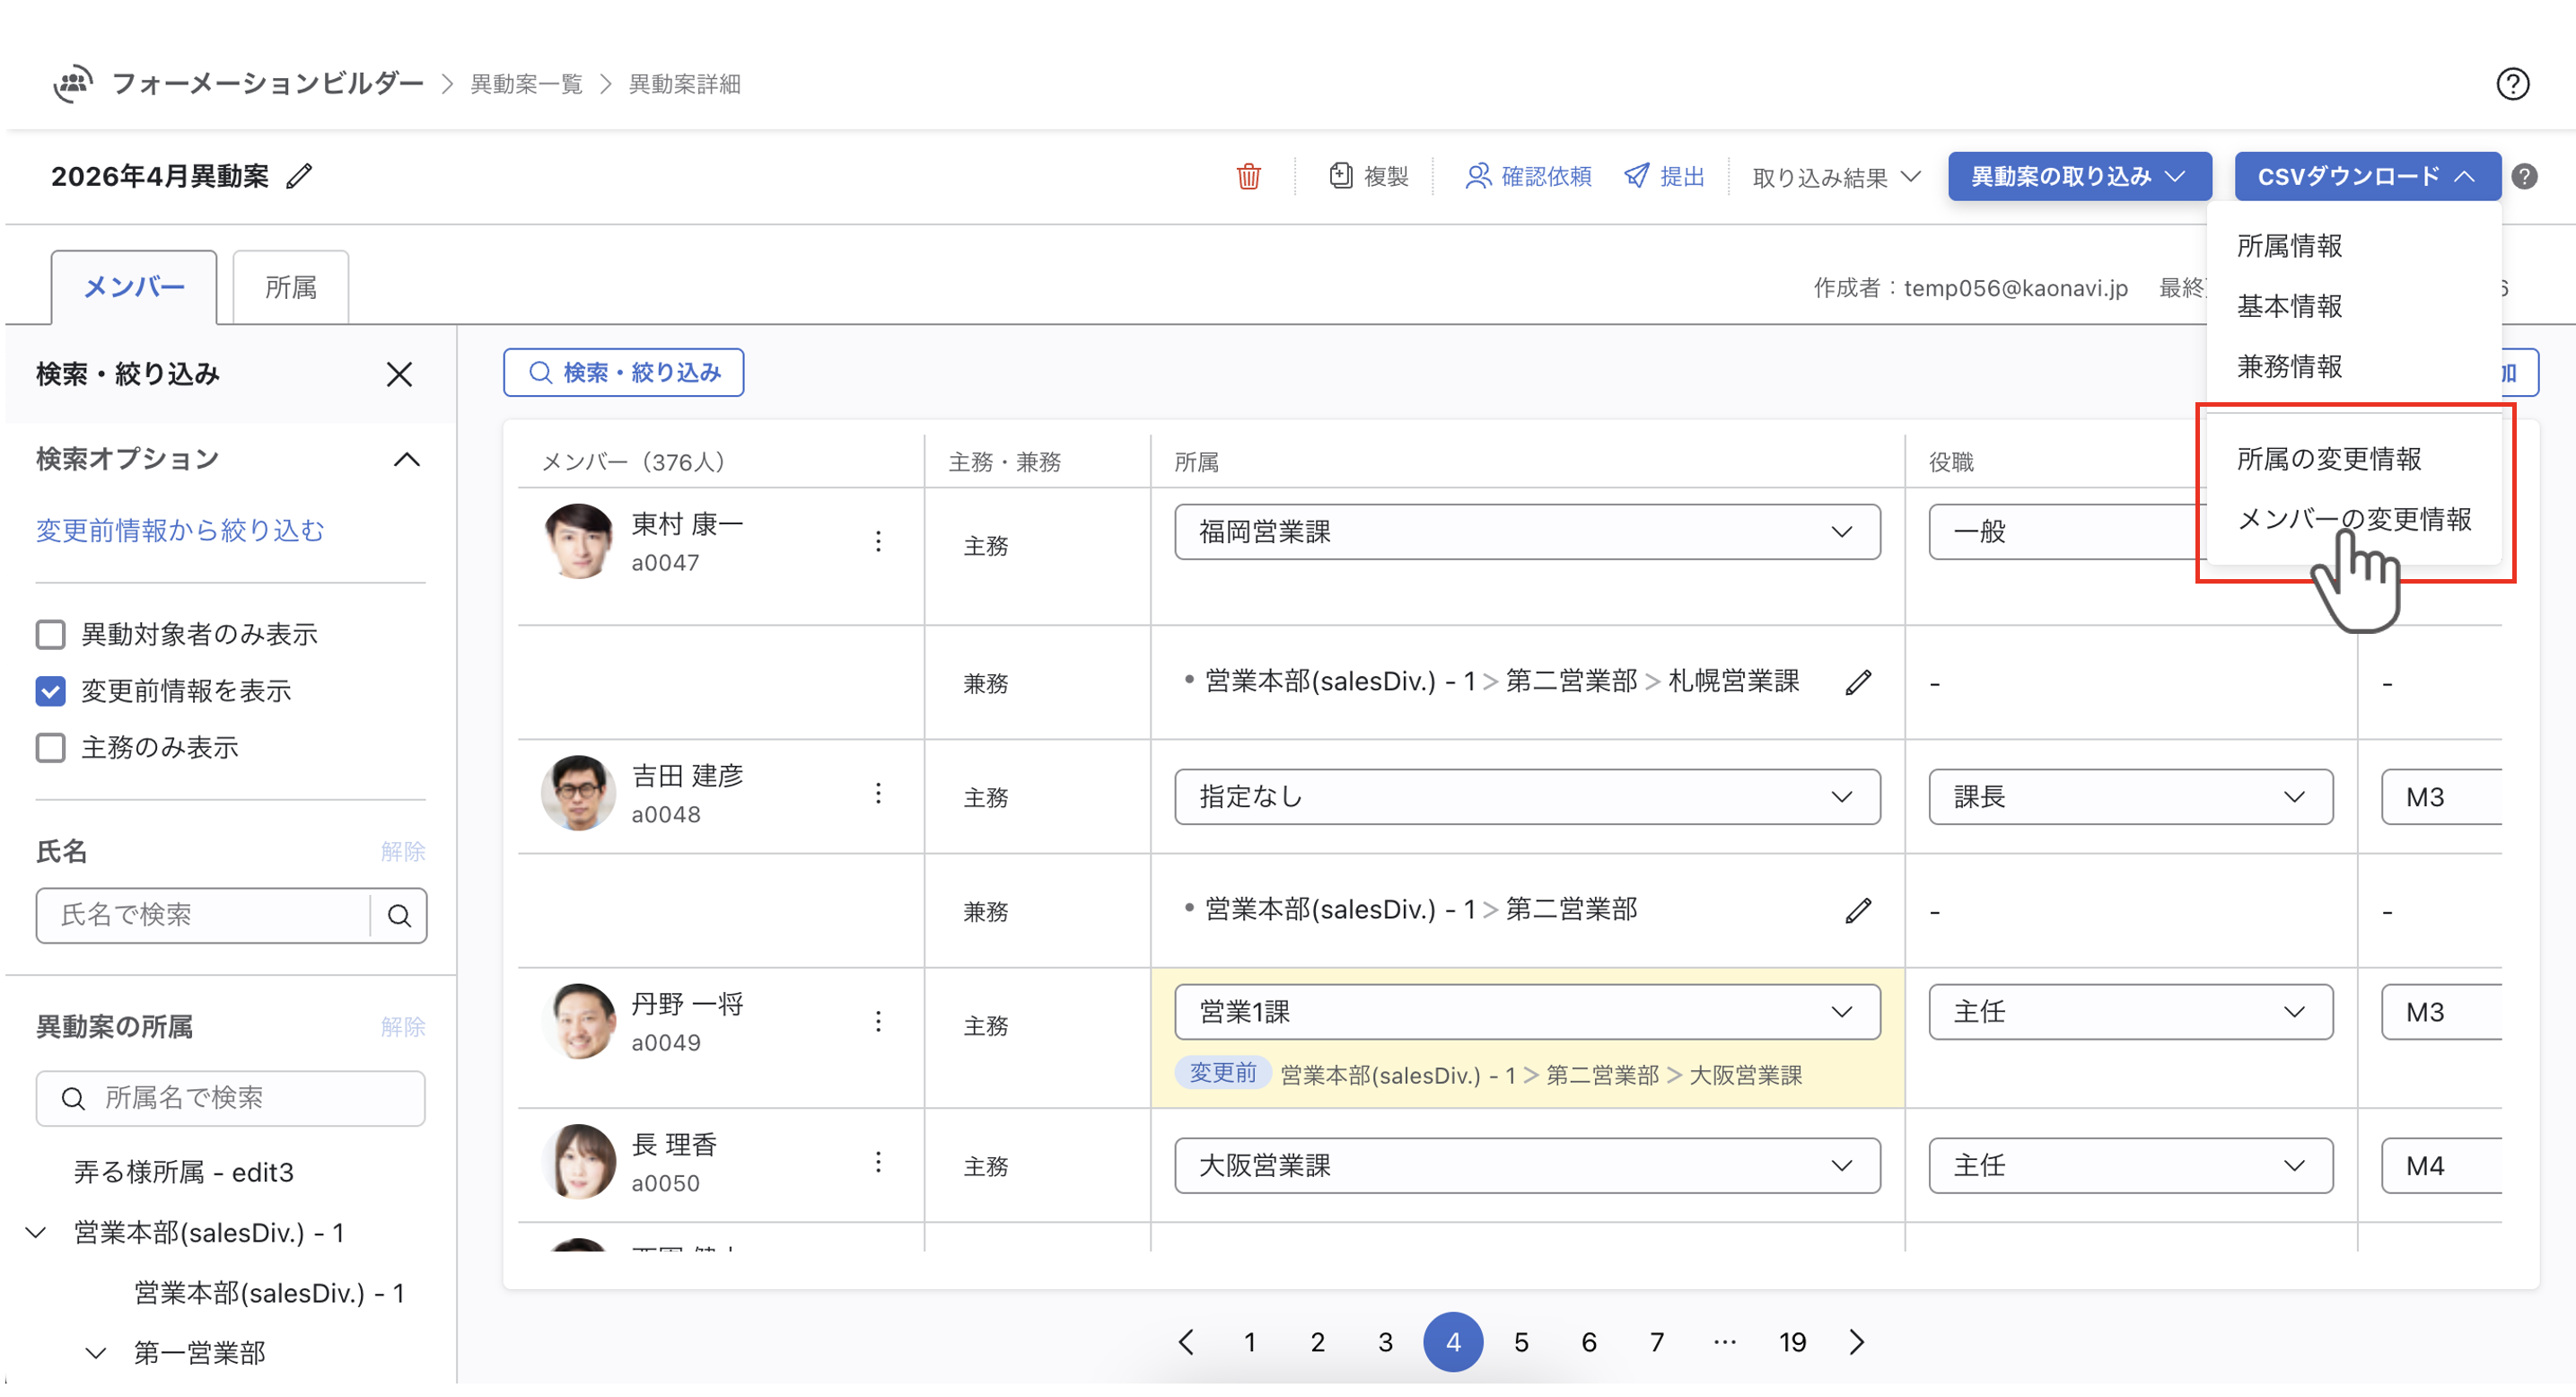Click the red trash delete icon

click(x=1248, y=177)
